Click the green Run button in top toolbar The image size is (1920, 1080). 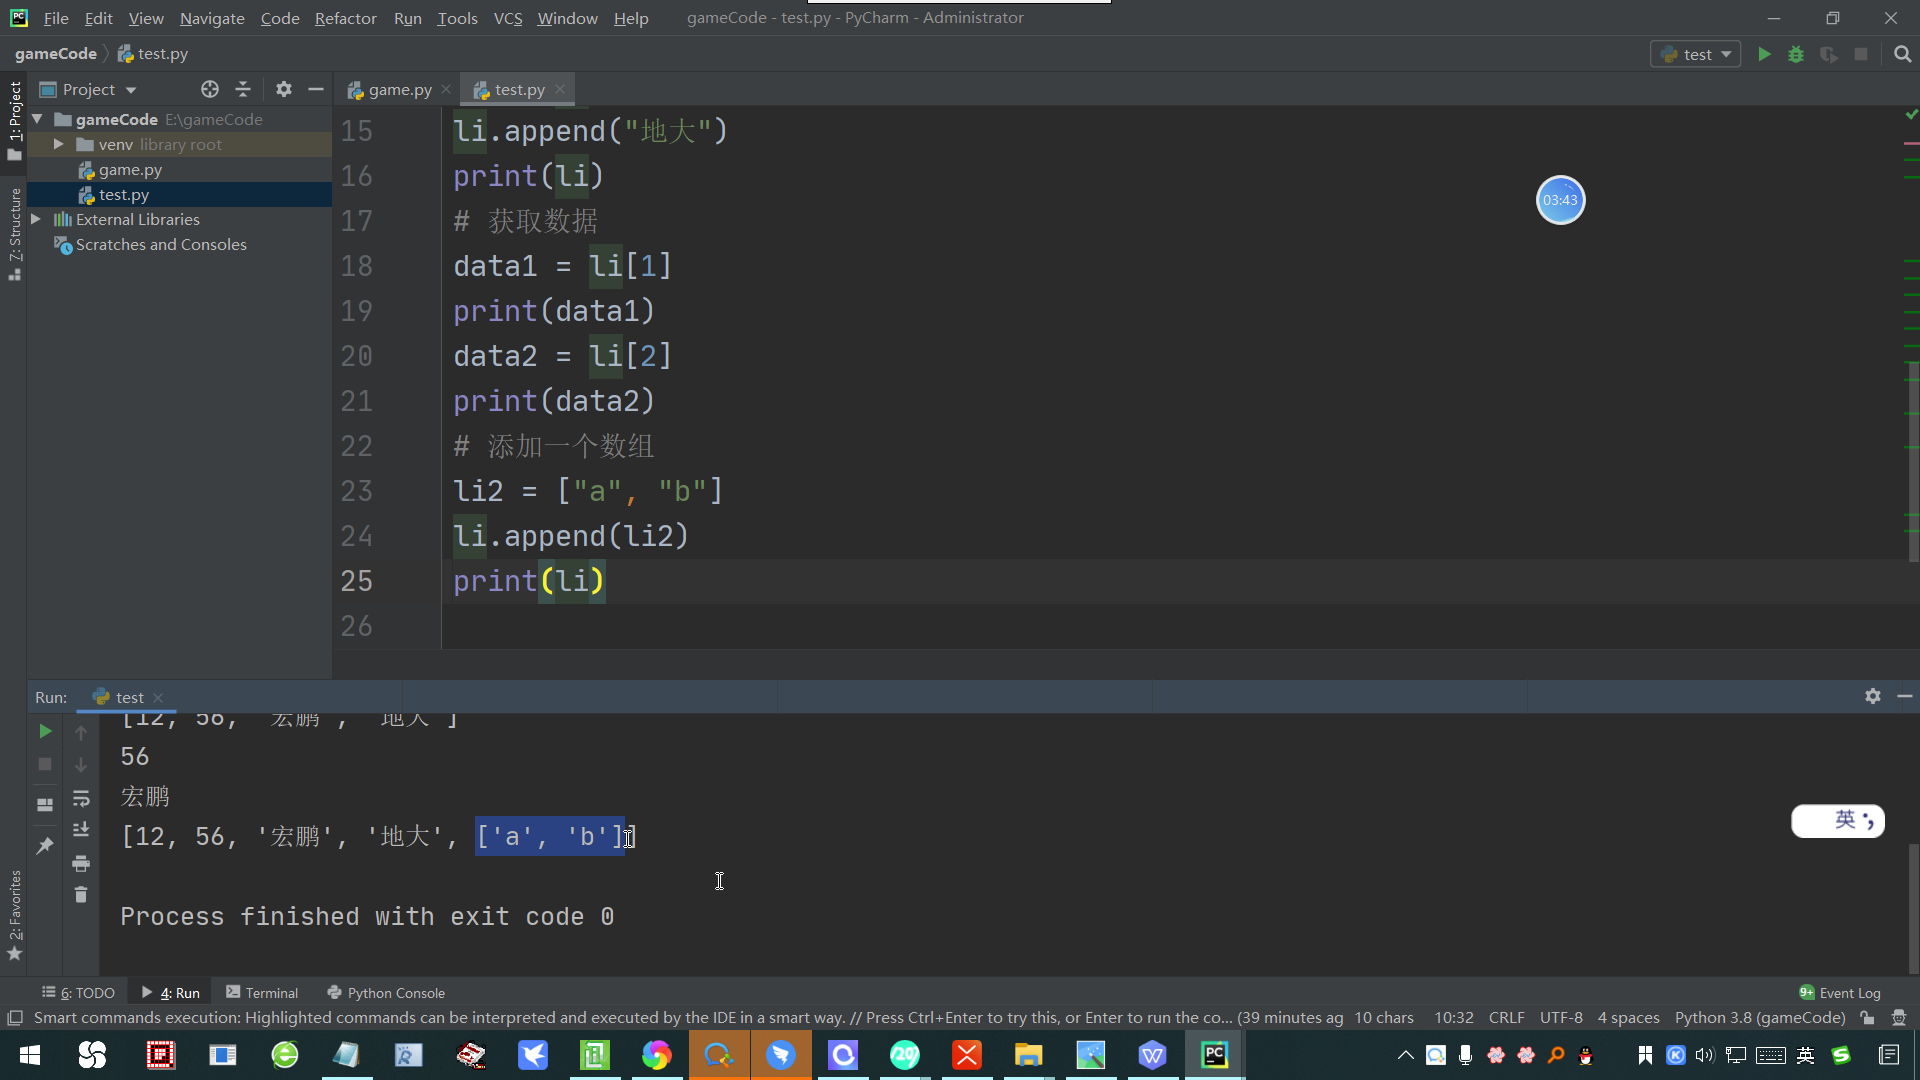pos(1764,54)
